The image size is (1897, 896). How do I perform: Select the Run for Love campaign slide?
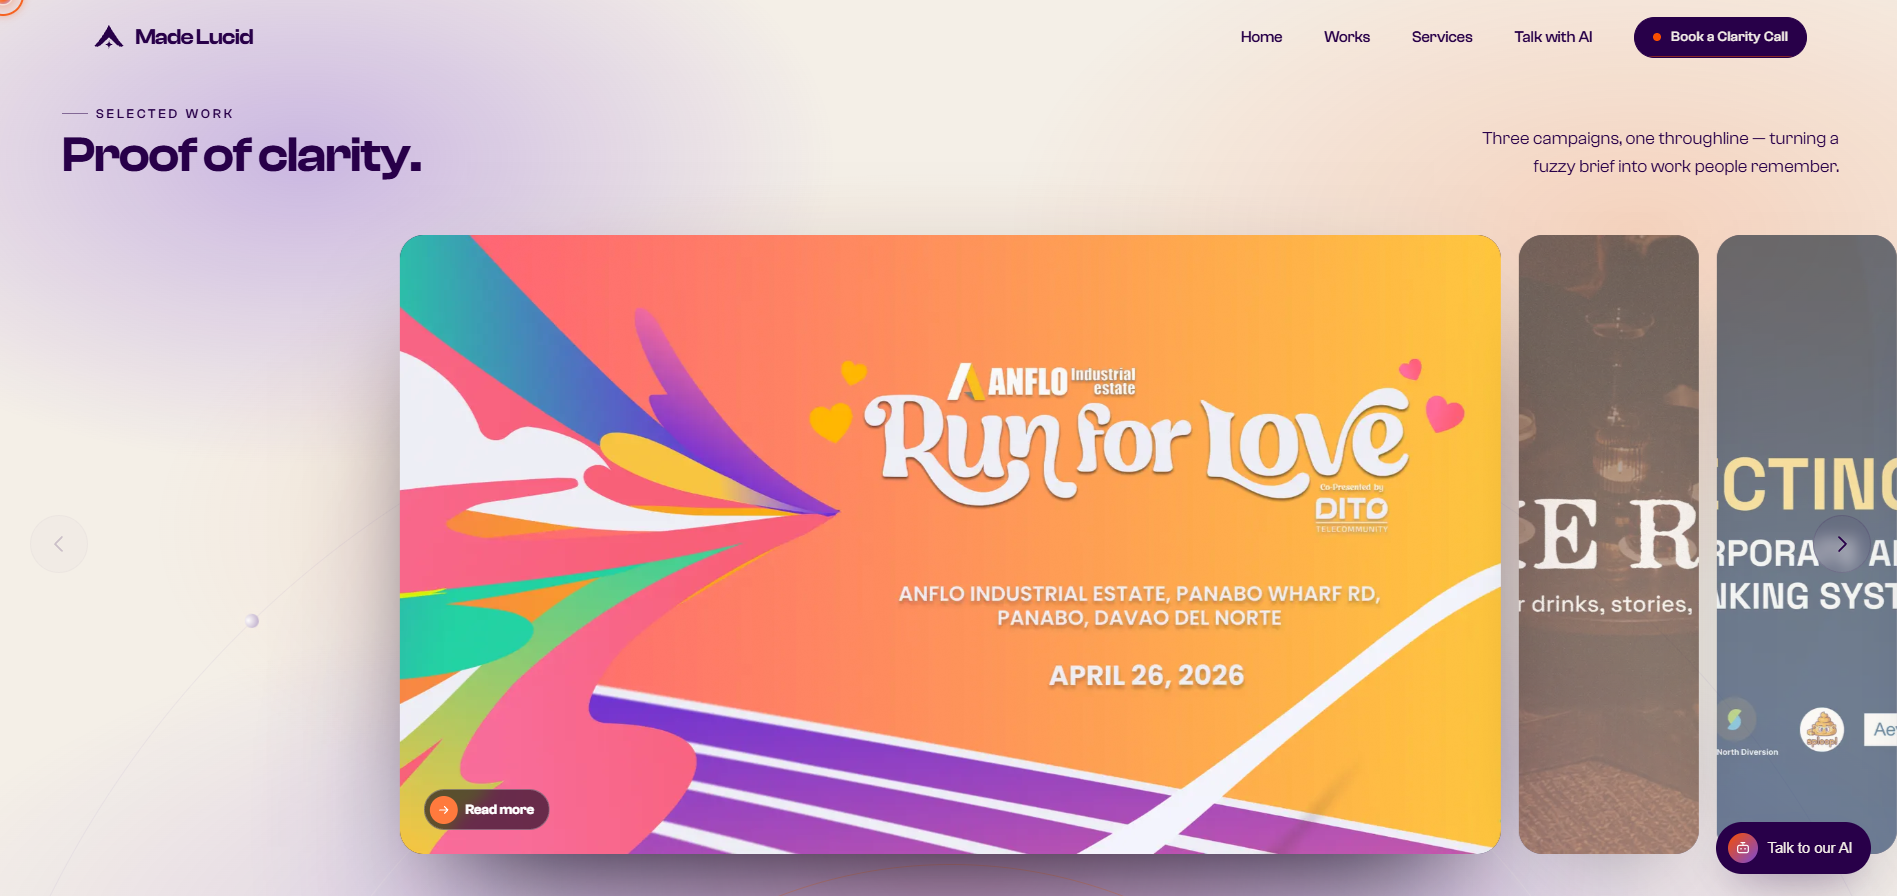click(x=950, y=544)
